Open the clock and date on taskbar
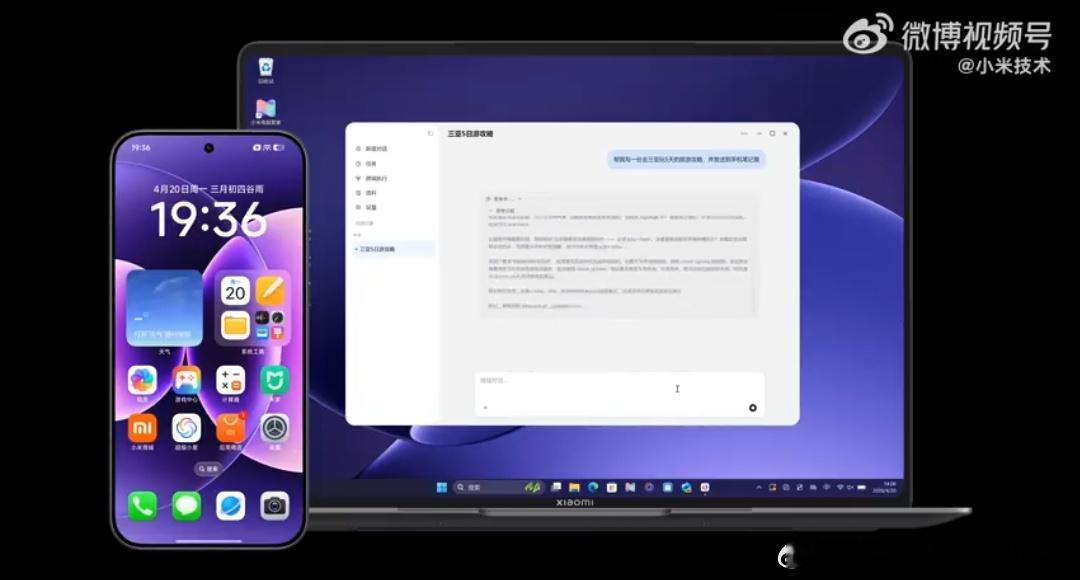The height and width of the screenshot is (580, 1080). [884, 487]
